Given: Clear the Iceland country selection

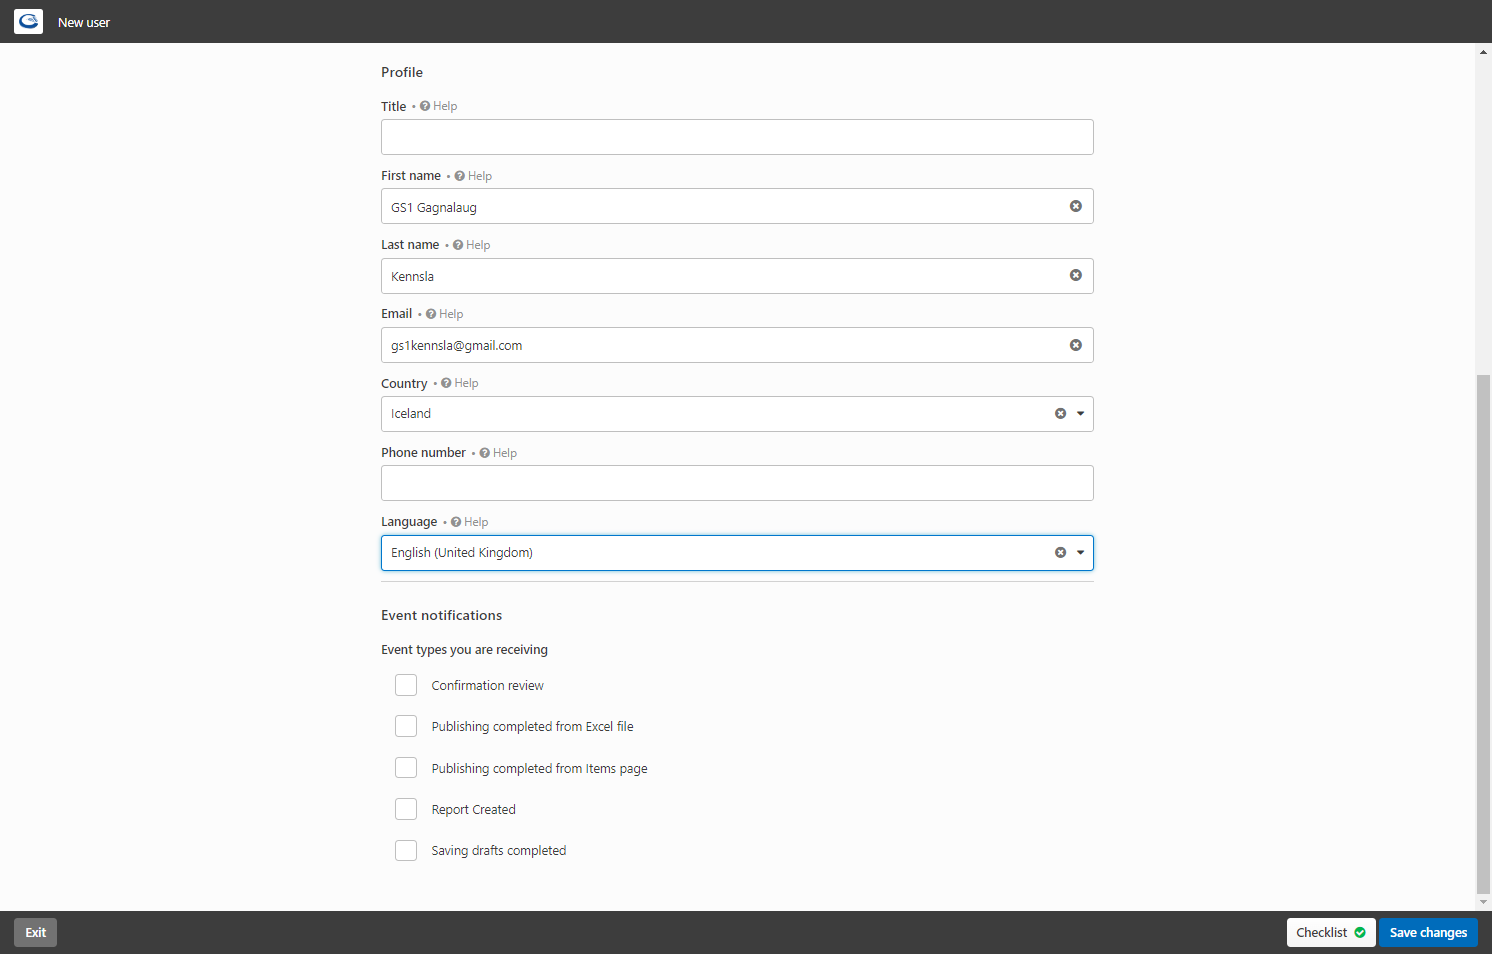Looking at the screenshot, I should [1060, 414].
